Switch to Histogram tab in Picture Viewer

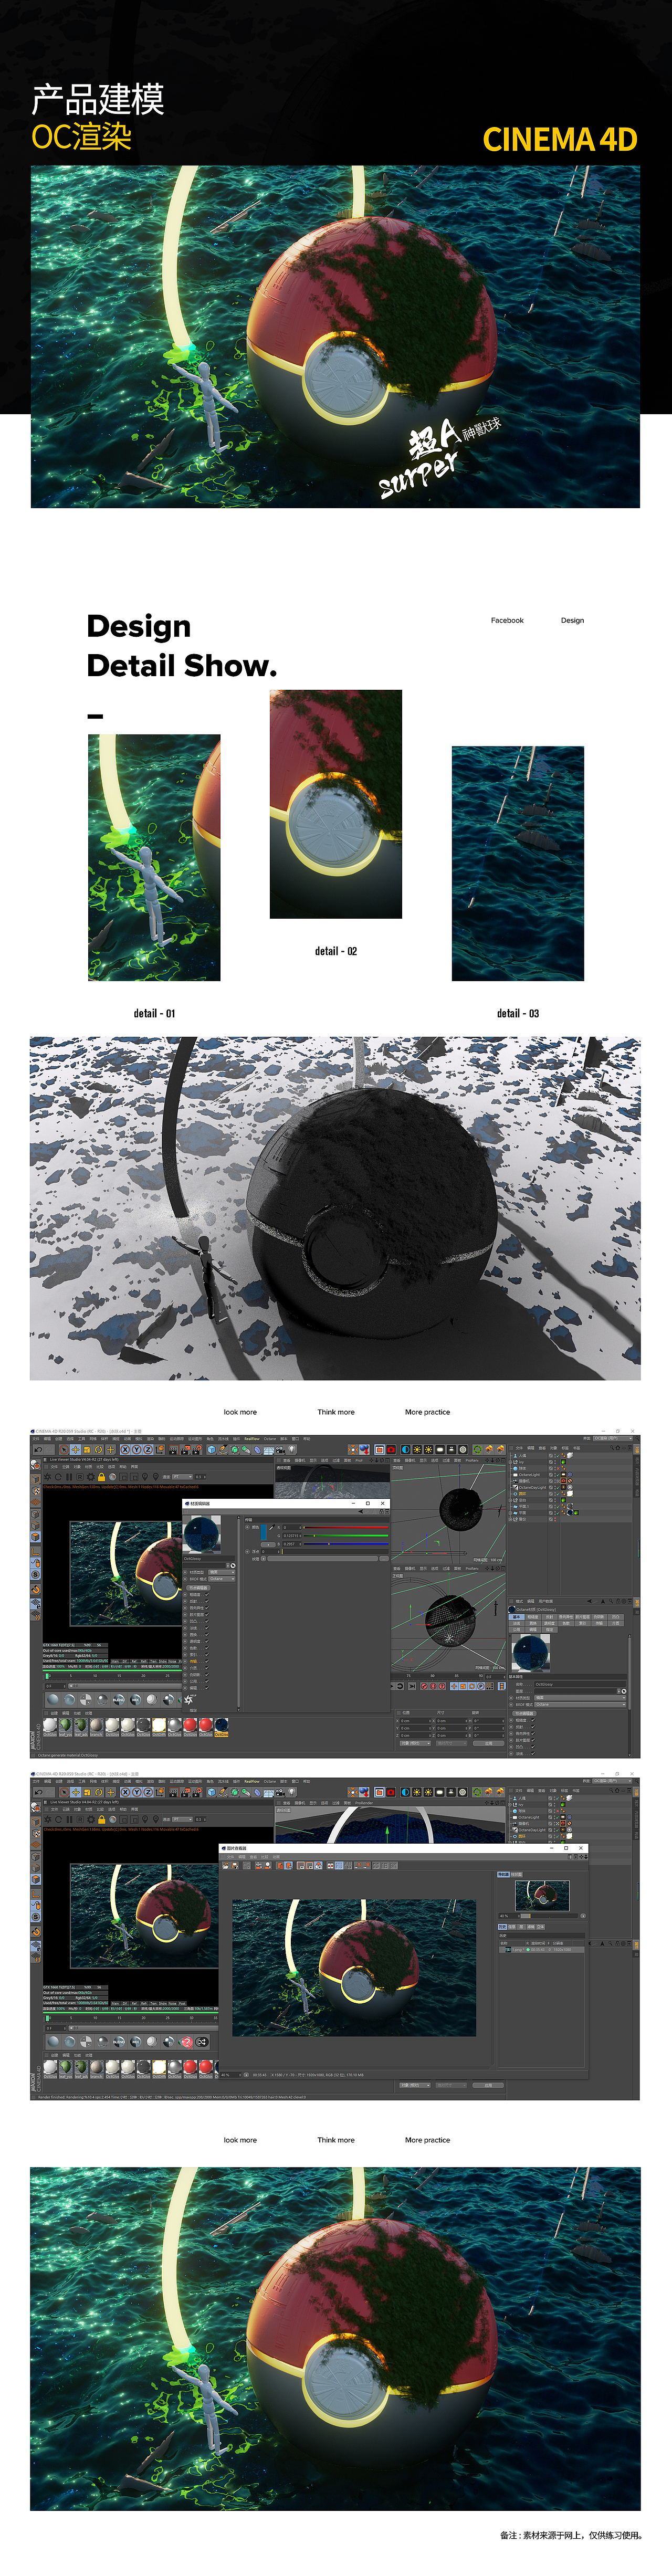pyautogui.click(x=516, y=1874)
